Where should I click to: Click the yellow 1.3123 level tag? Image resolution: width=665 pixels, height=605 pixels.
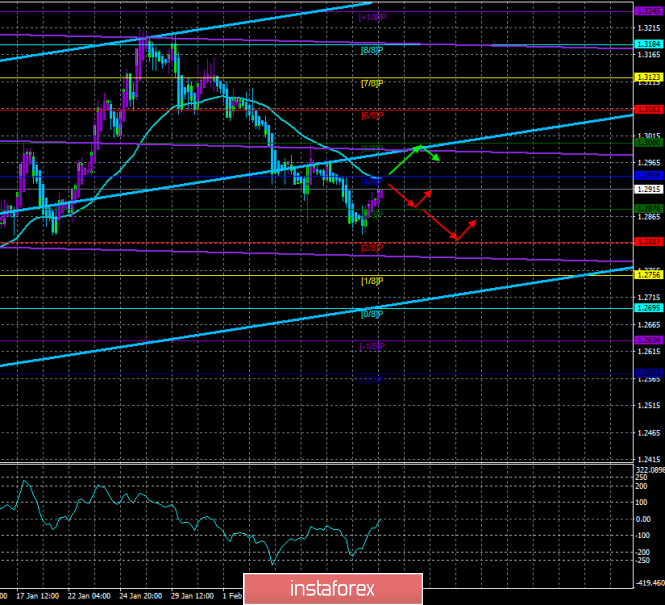click(x=648, y=77)
